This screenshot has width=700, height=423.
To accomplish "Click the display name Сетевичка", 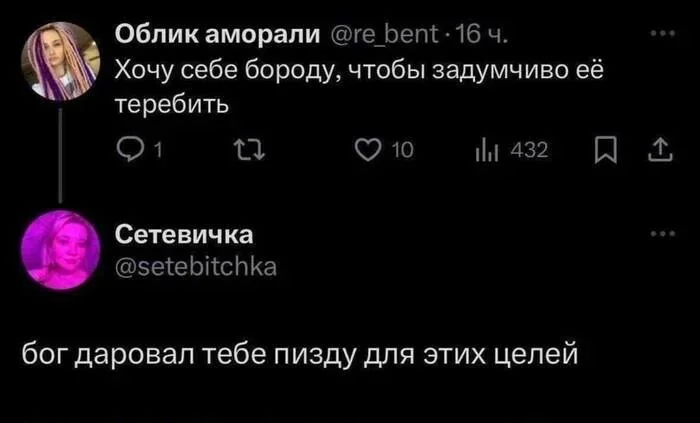I will (184, 235).
